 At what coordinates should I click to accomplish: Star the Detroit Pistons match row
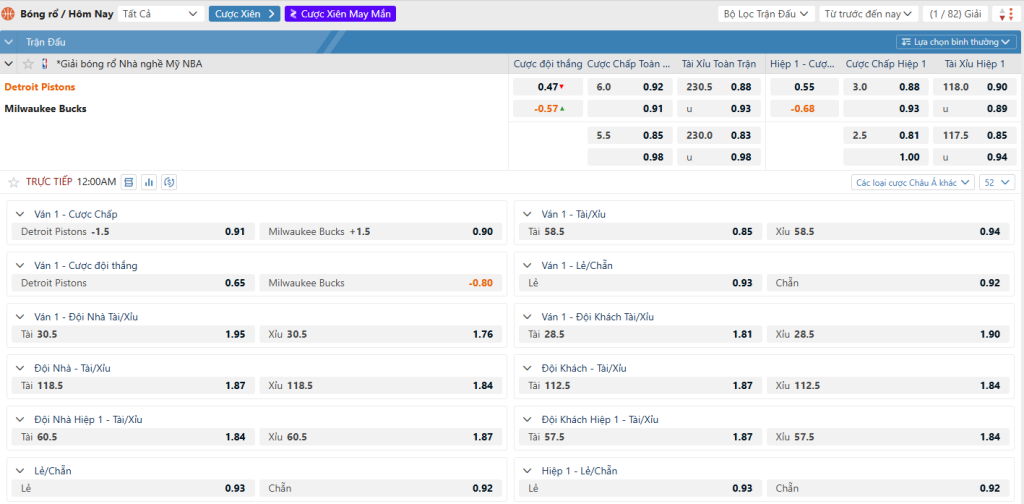tap(13, 182)
